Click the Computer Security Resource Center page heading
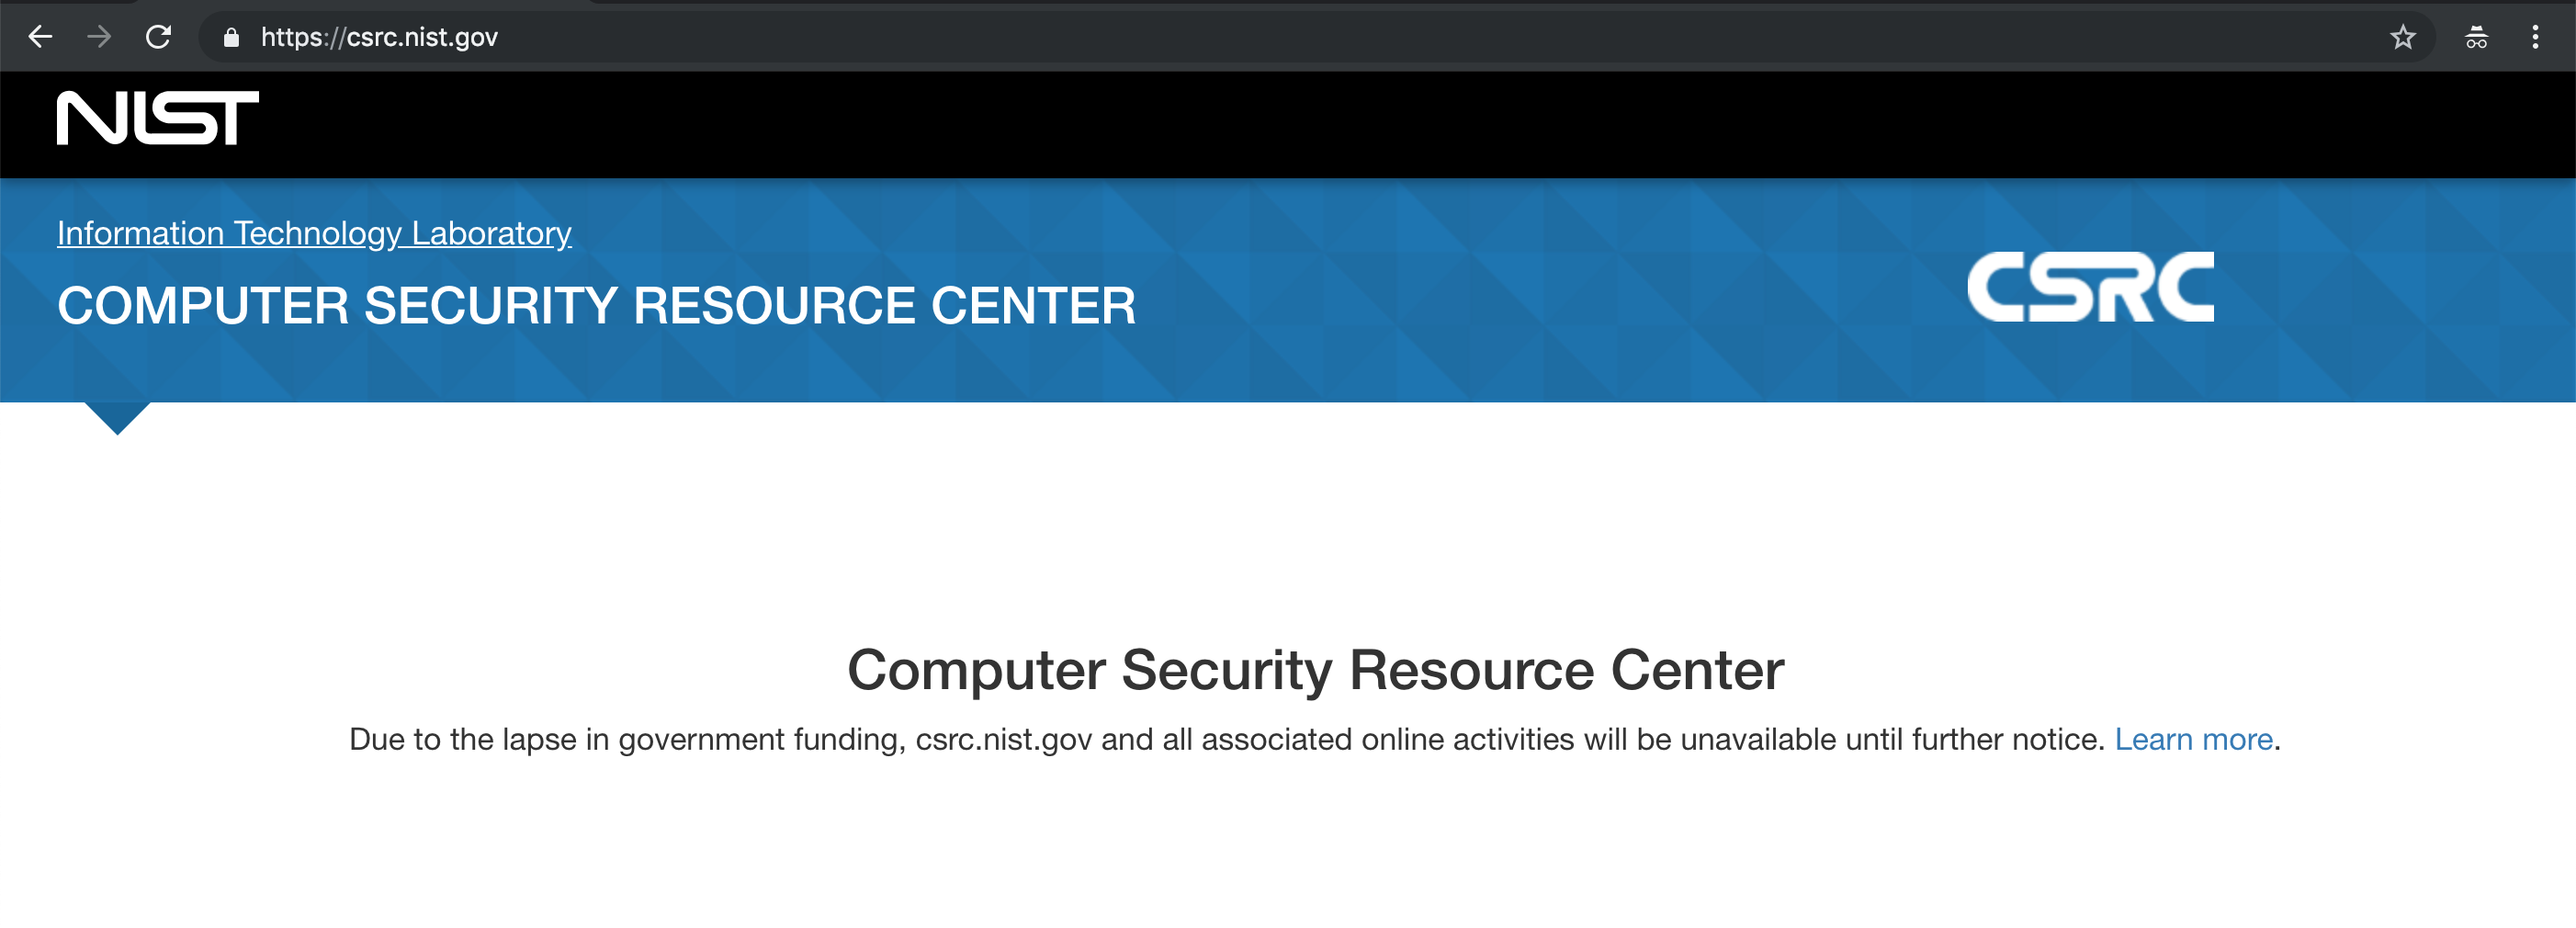Image resolution: width=2576 pixels, height=928 pixels. [1315, 669]
